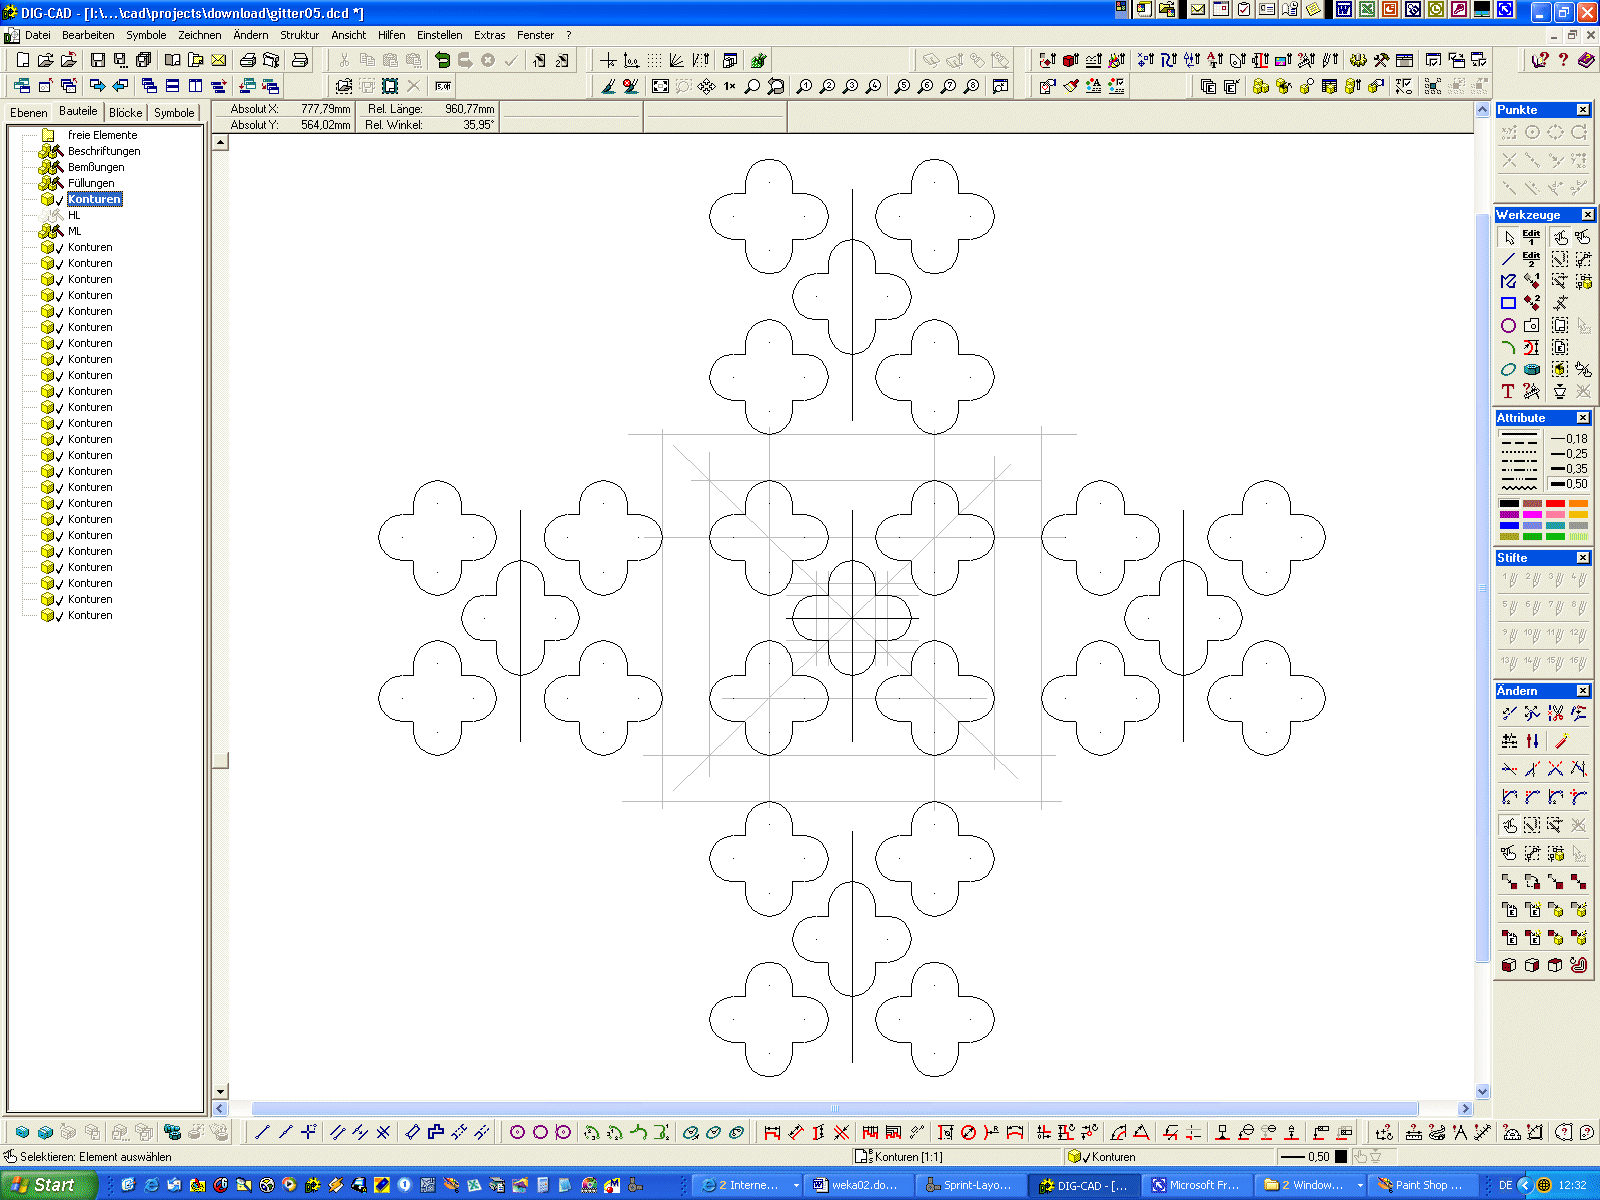Activate zoom view number 1
This screenshot has height=1200, width=1600.
(x=804, y=87)
